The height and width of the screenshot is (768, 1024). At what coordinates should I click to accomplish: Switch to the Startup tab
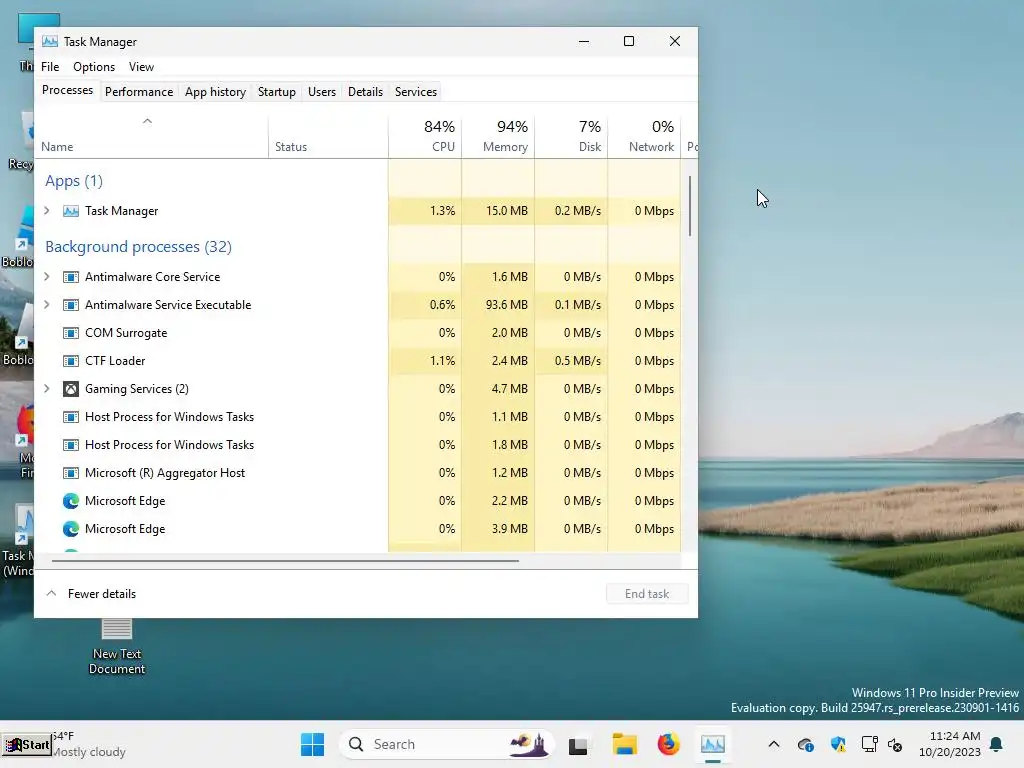pyautogui.click(x=277, y=92)
